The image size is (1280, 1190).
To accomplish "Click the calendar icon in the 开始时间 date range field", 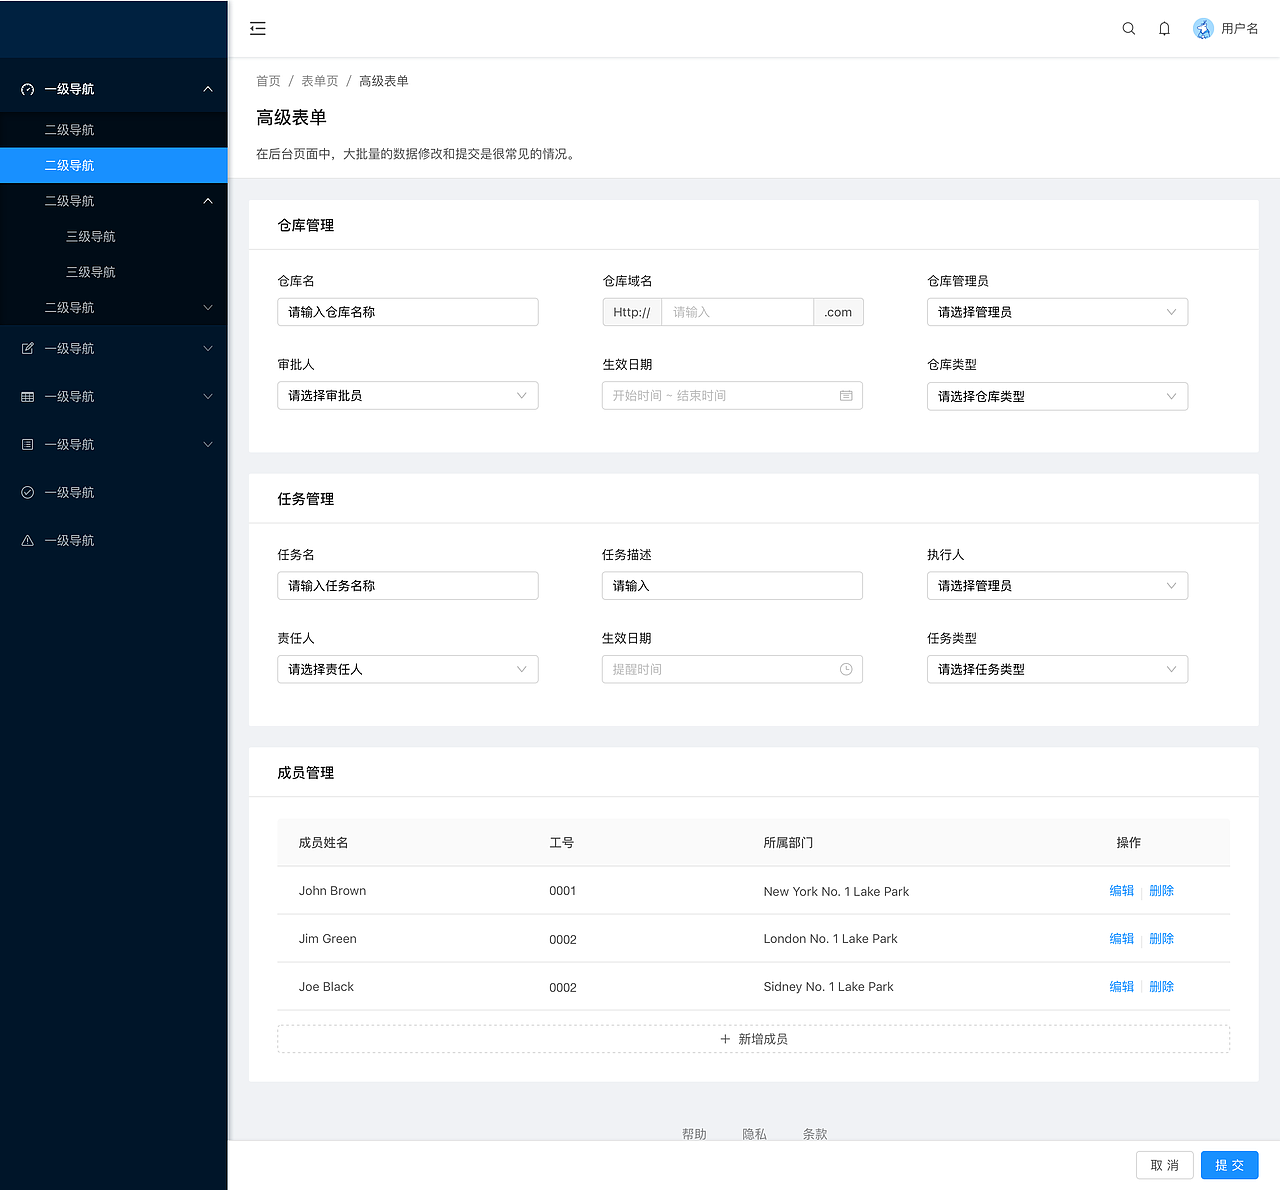I will pos(846,396).
